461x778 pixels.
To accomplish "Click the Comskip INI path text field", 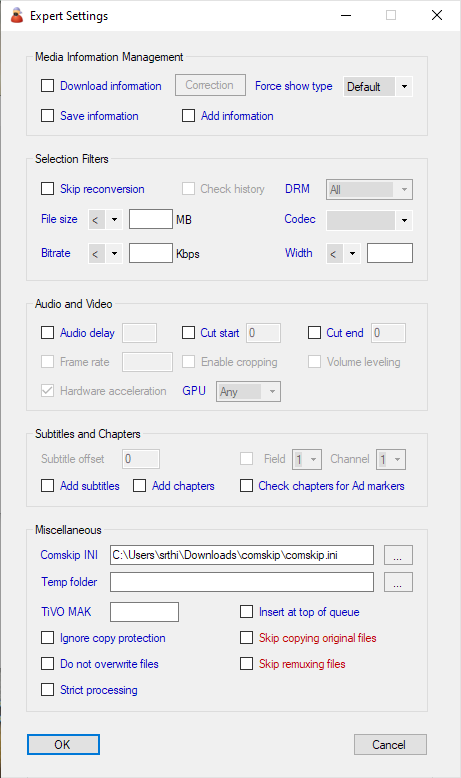I will (242, 555).
